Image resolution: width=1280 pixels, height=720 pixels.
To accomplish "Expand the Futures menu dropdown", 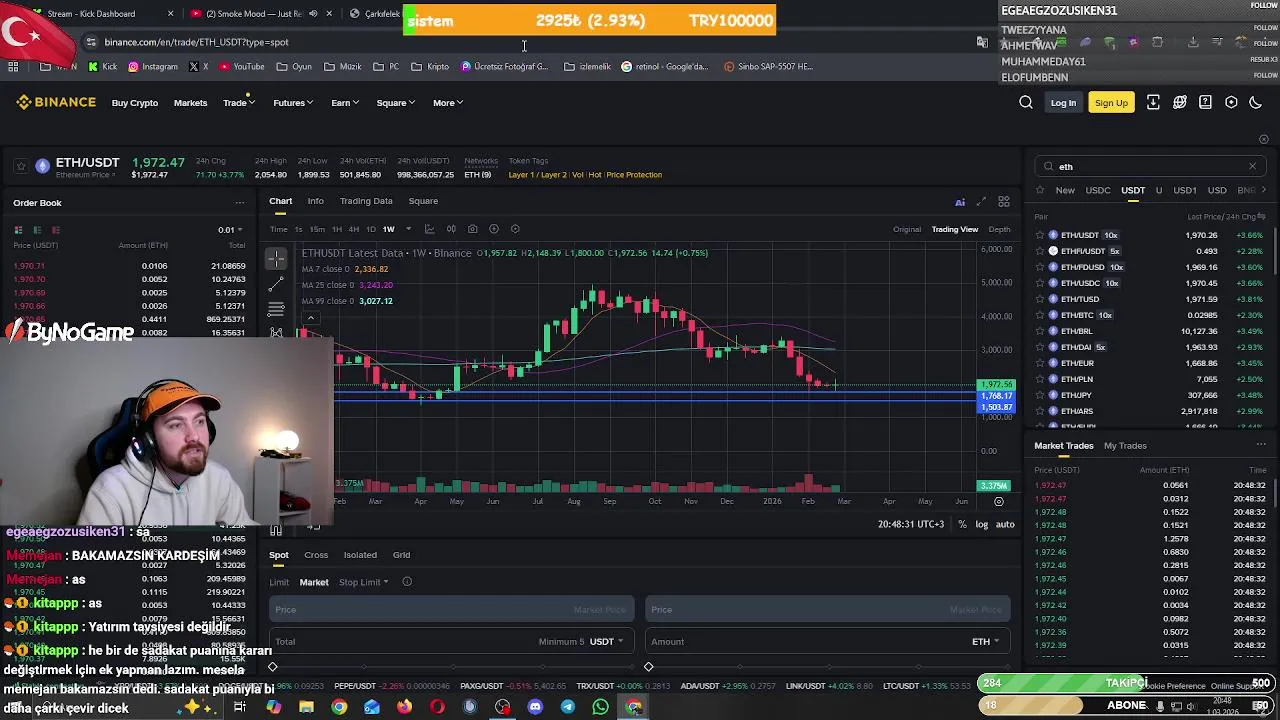I will coord(293,103).
